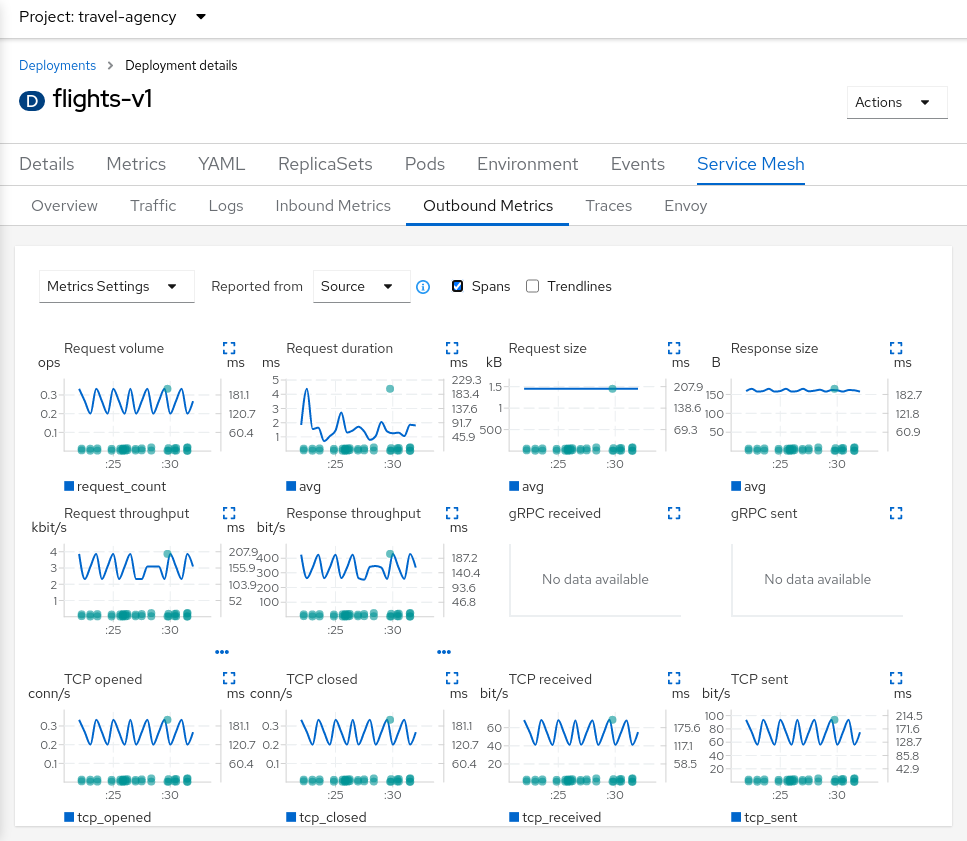Open the Pods tab
The image size is (967, 841).
point(425,164)
